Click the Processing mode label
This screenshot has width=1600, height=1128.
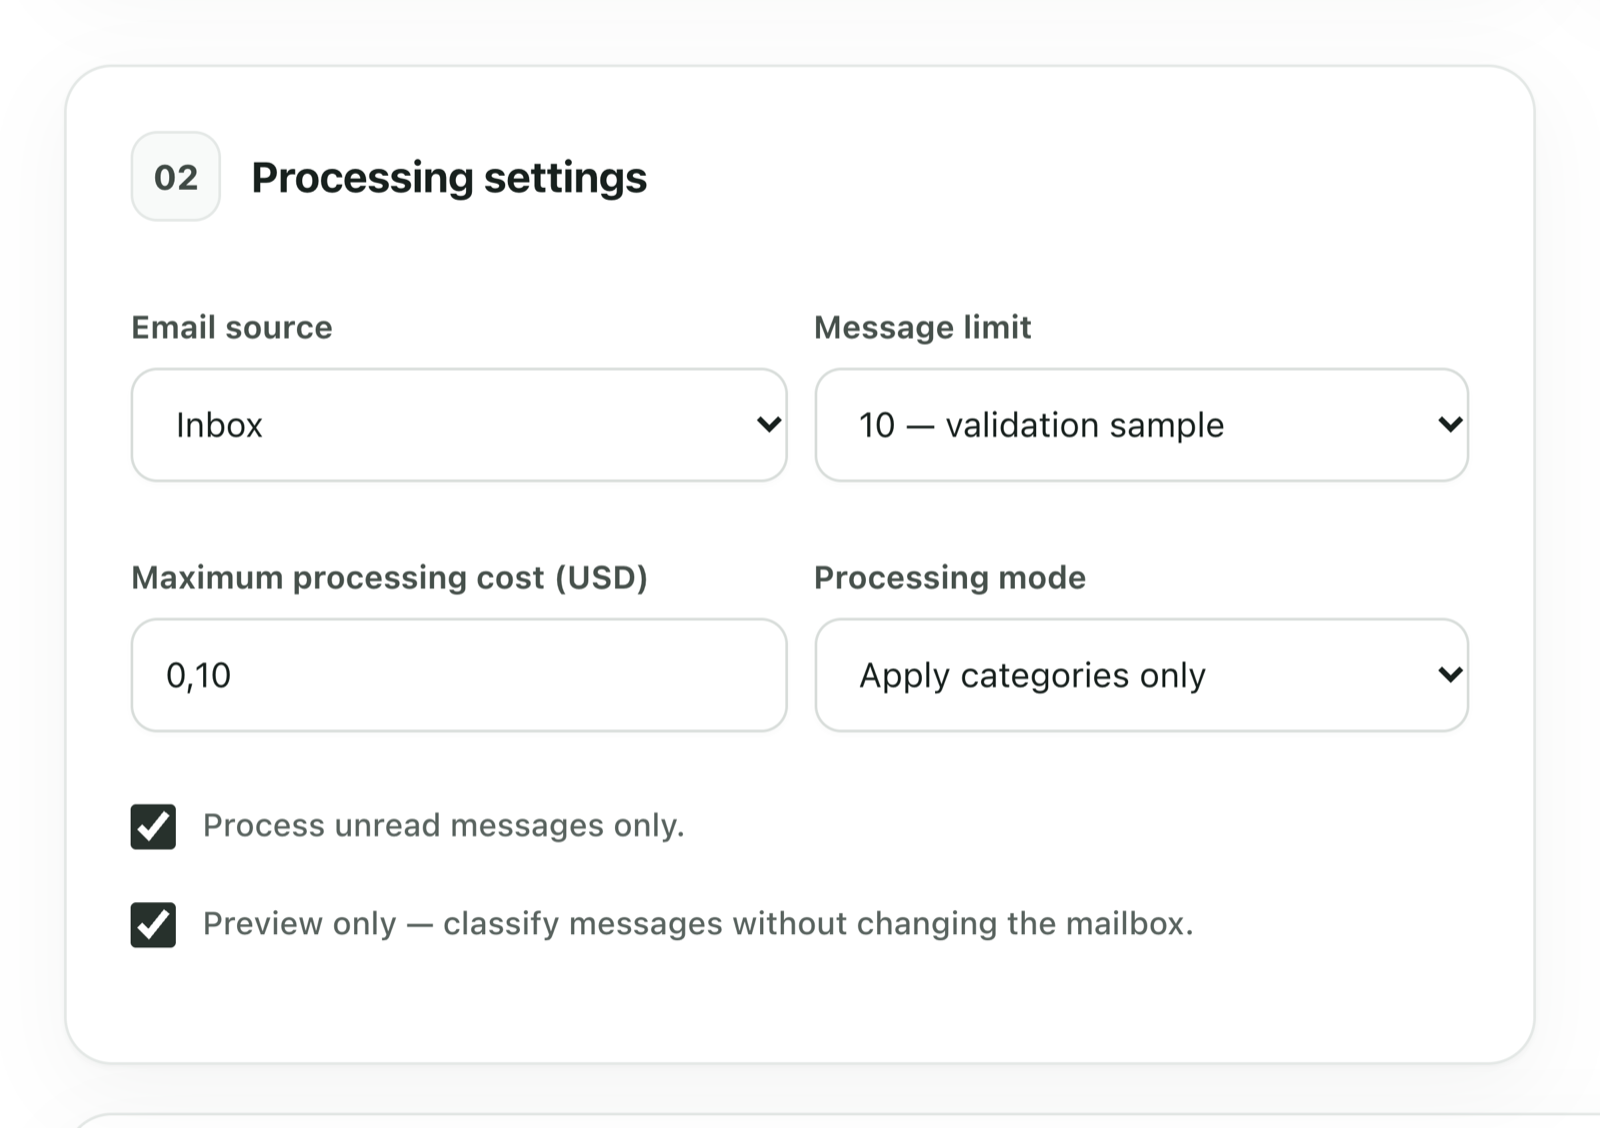coord(950,577)
